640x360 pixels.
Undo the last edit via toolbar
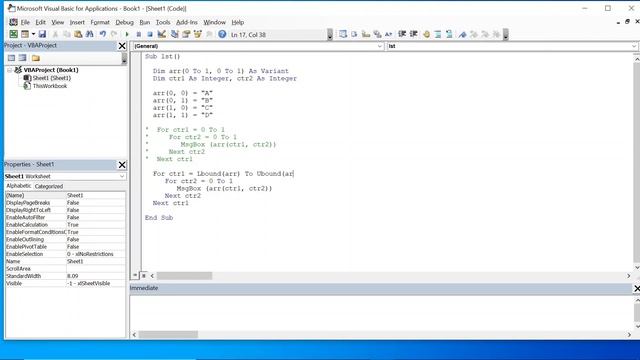pyautogui.click(x=103, y=34)
